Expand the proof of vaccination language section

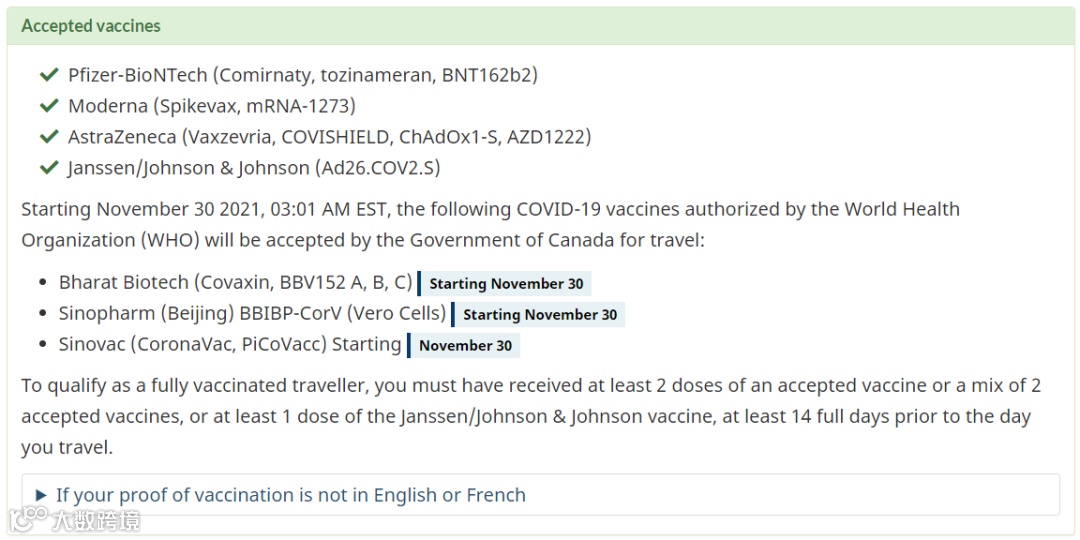click(541, 495)
